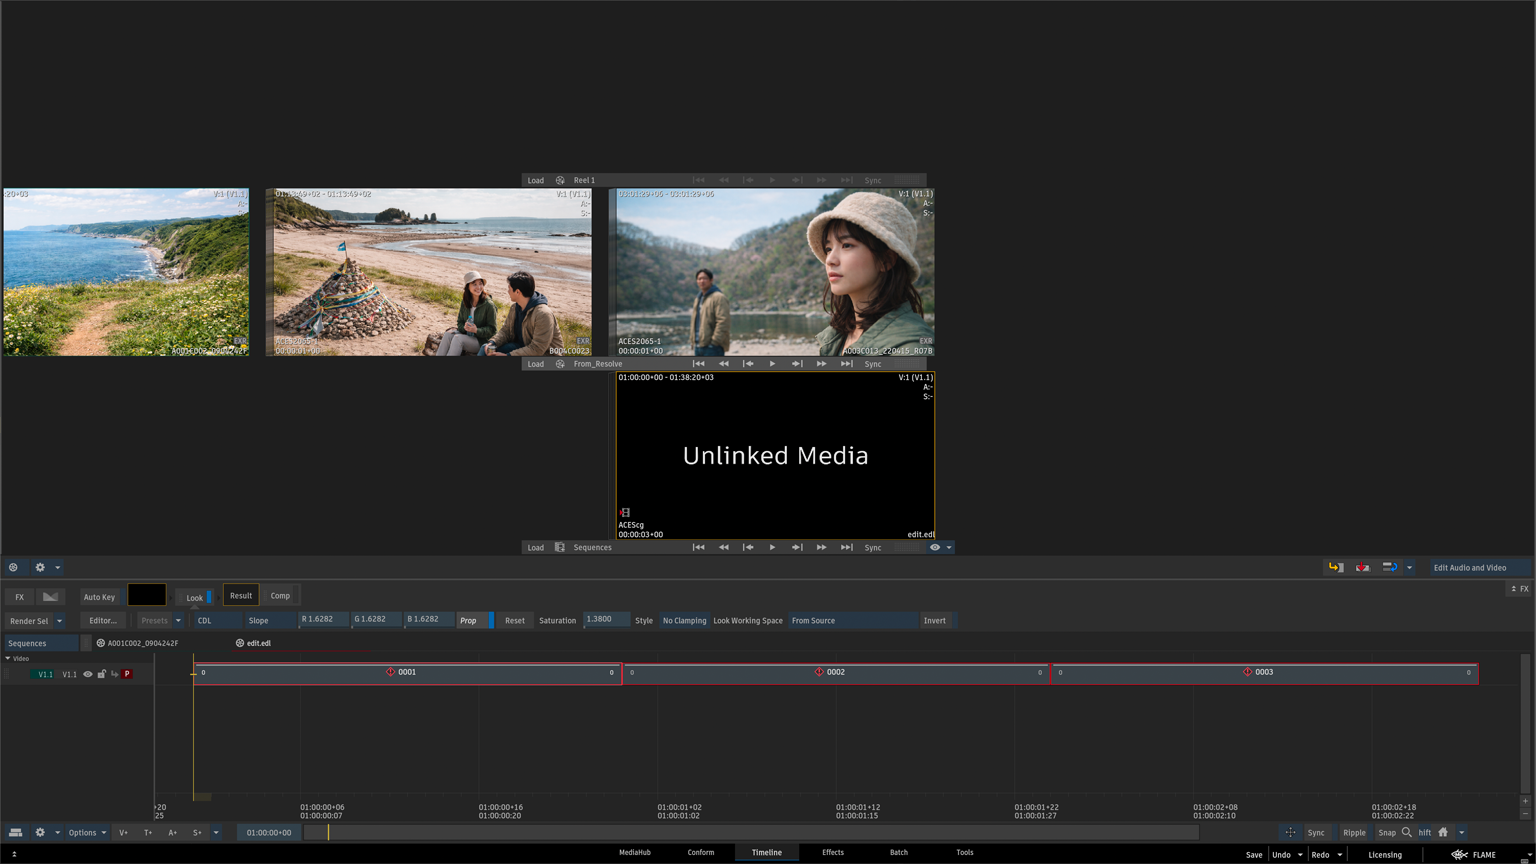The width and height of the screenshot is (1536, 864).
Task: Lock the V1.1 video track
Action: 101,674
